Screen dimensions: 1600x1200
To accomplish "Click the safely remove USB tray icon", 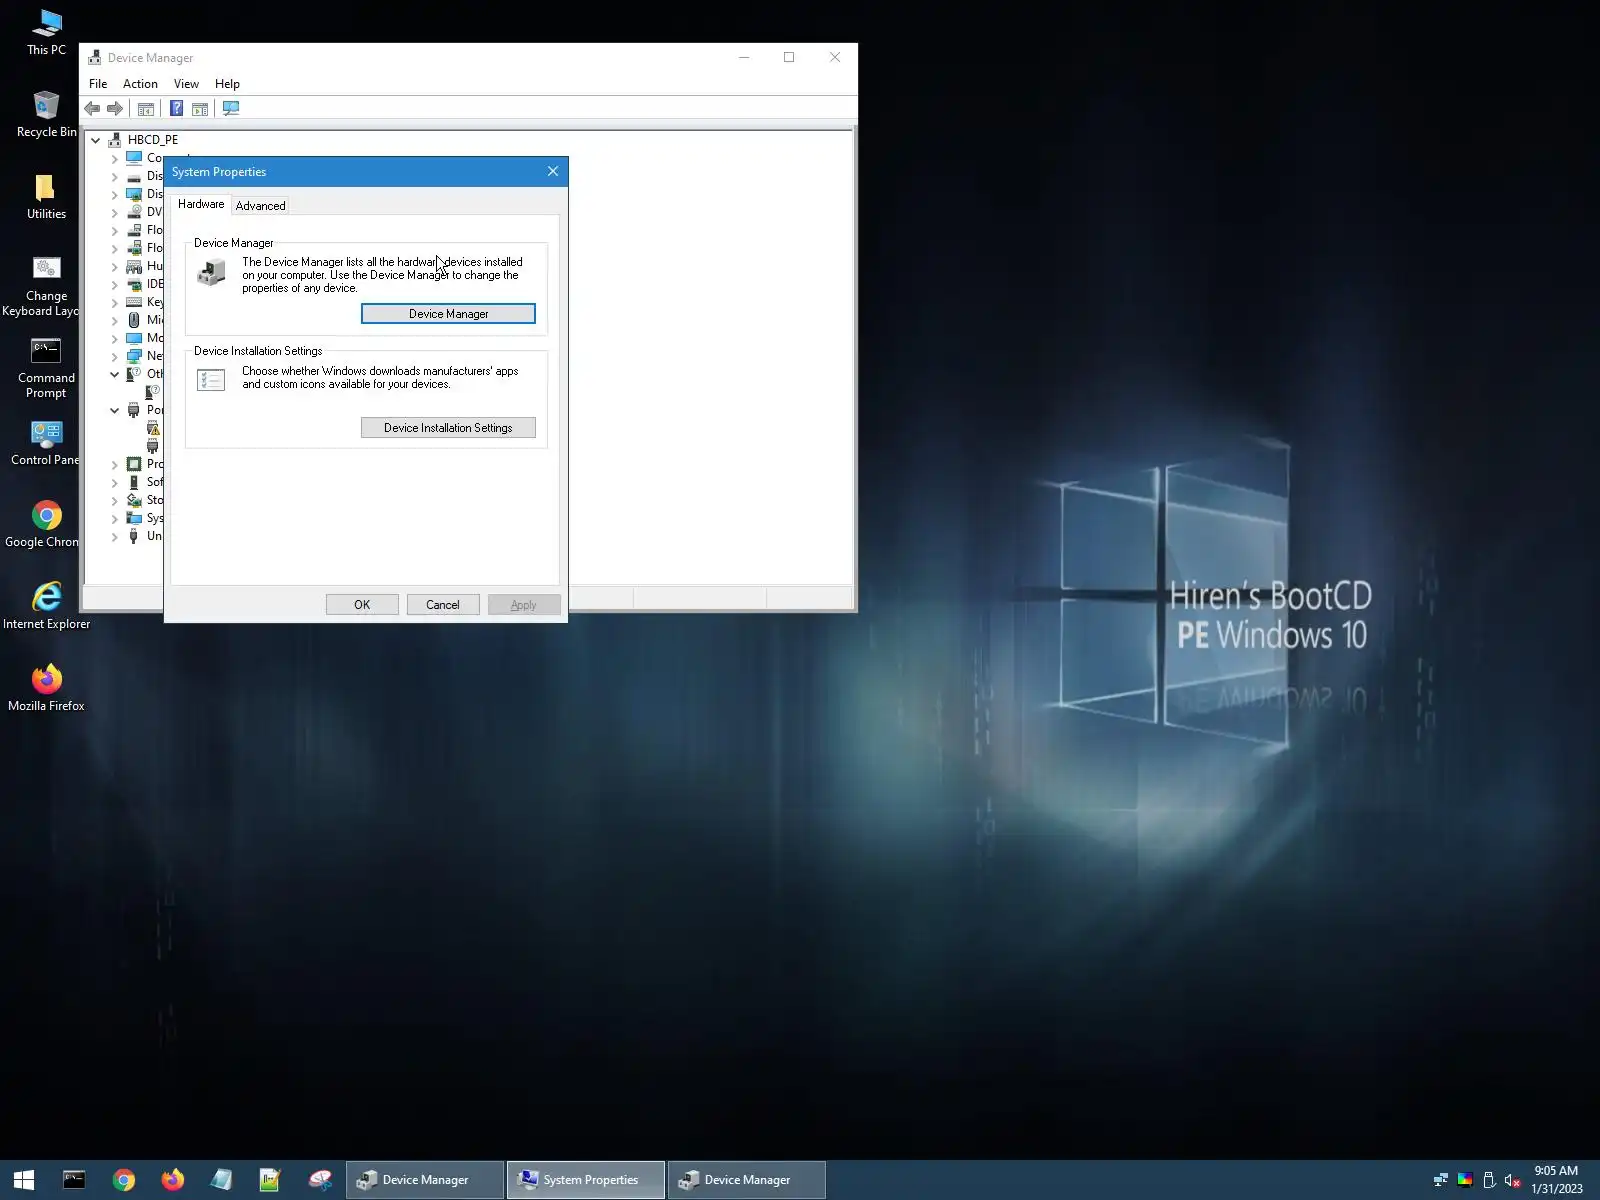I will (x=1489, y=1180).
